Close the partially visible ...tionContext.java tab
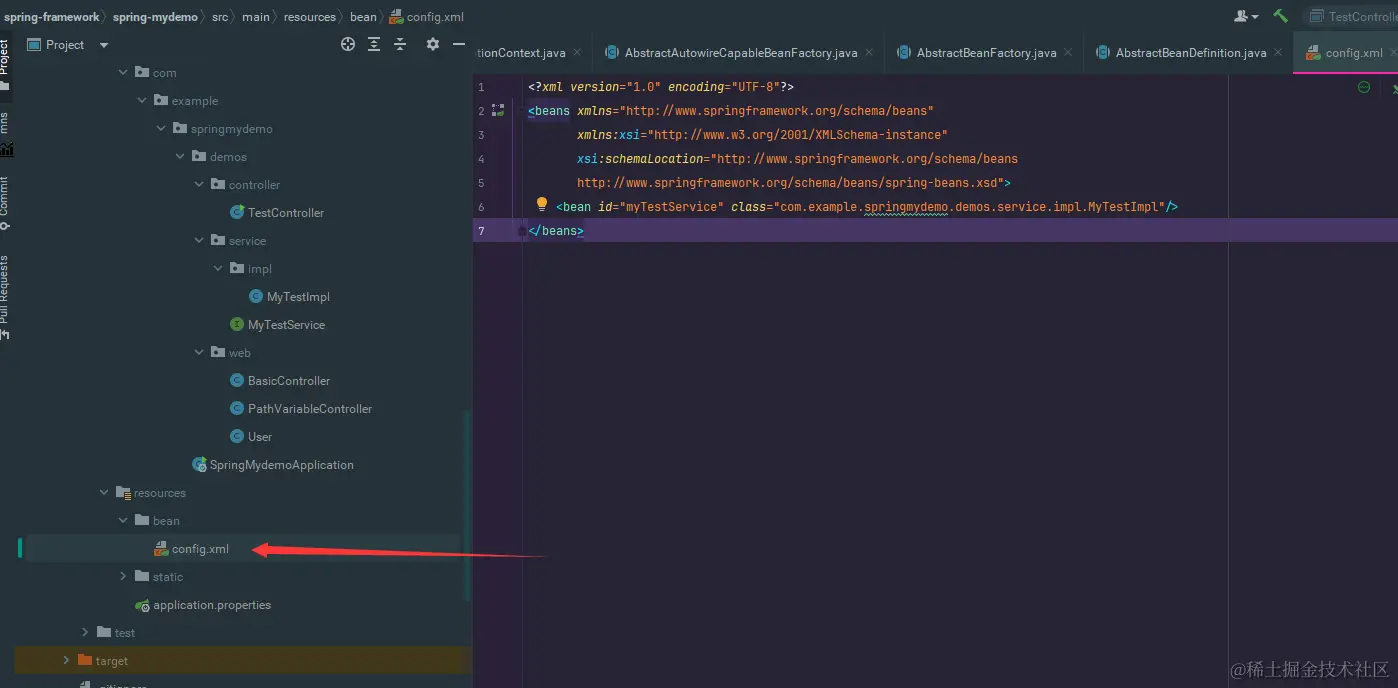Screen dimensions: 1398x688 [x=577, y=53]
